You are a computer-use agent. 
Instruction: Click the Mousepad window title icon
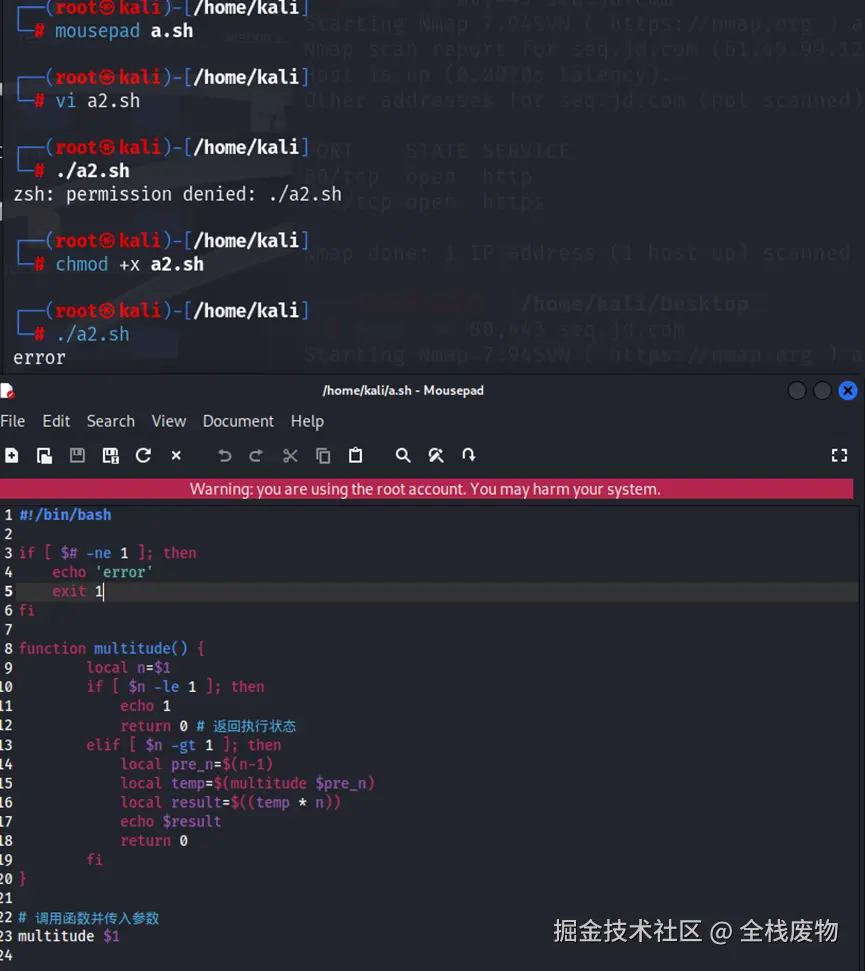tap(7, 391)
